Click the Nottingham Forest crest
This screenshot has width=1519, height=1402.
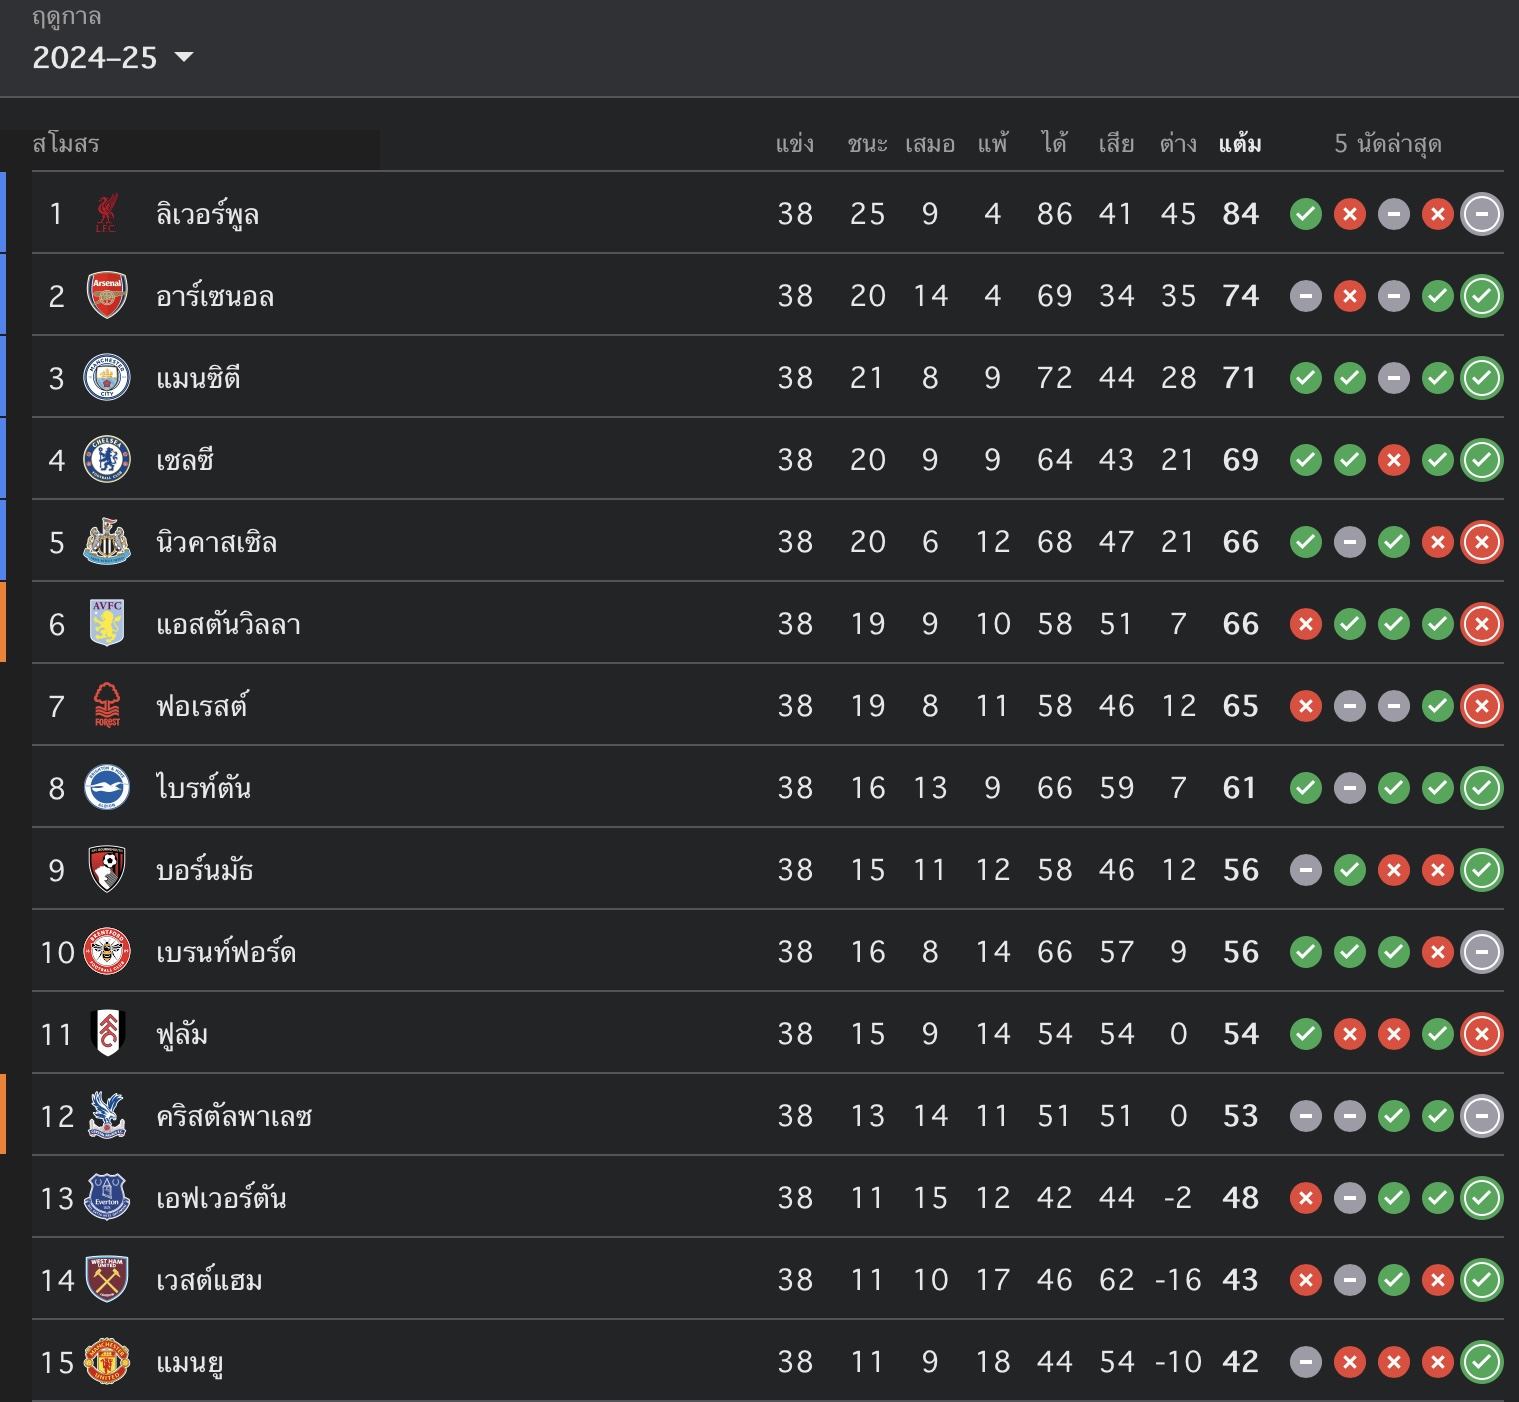[x=107, y=705]
